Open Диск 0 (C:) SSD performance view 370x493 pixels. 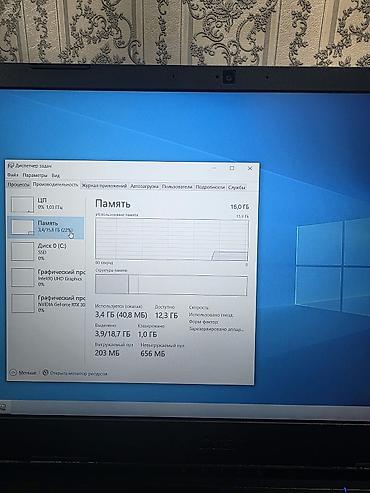click(x=46, y=252)
